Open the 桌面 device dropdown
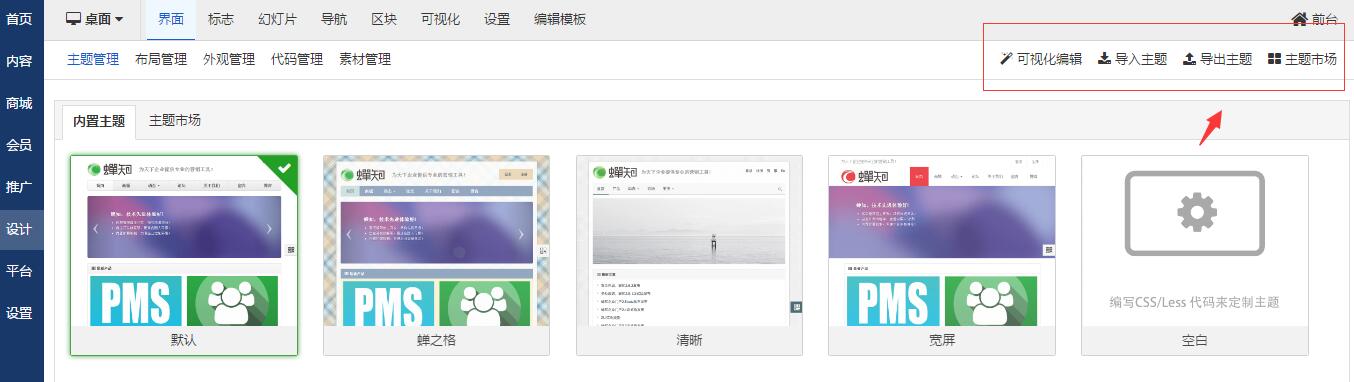Viewport: 1354px width, 382px height. point(95,19)
